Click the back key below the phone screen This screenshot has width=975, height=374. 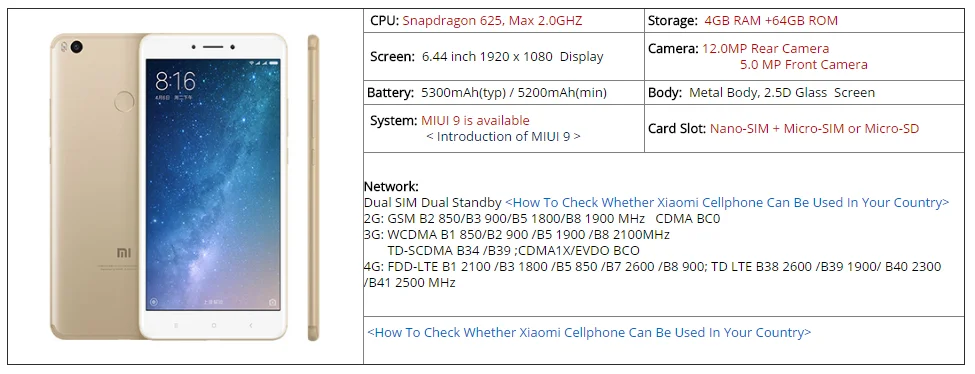click(251, 325)
